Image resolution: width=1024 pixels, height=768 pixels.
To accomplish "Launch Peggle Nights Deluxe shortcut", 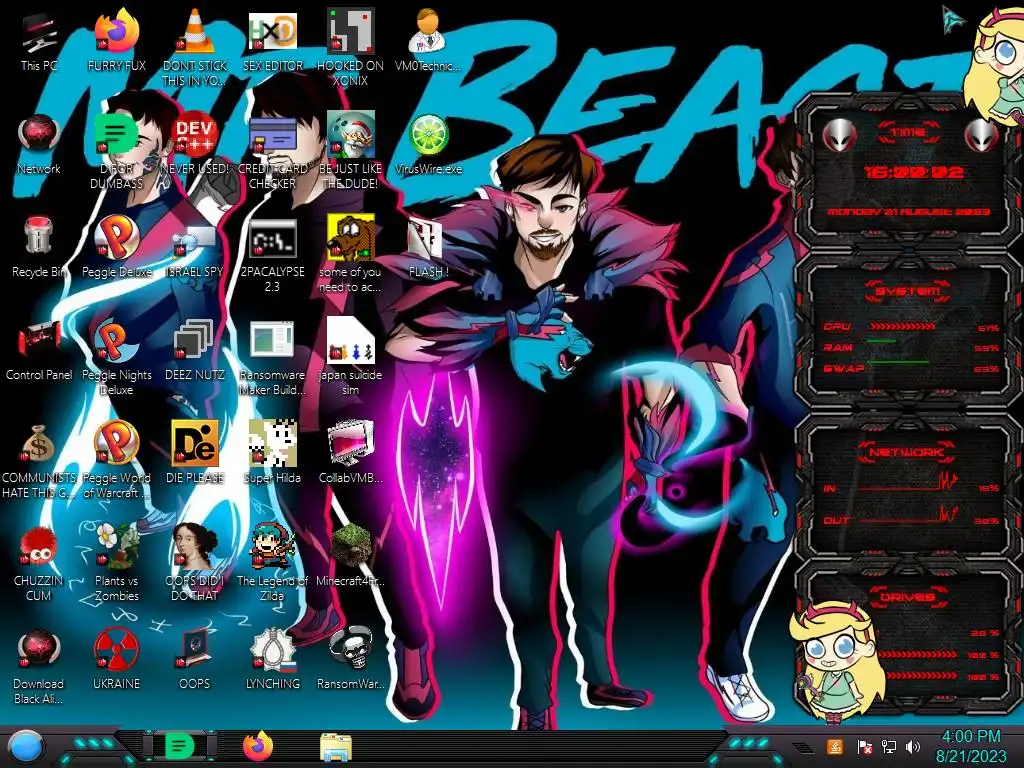I will click(117, 358).
